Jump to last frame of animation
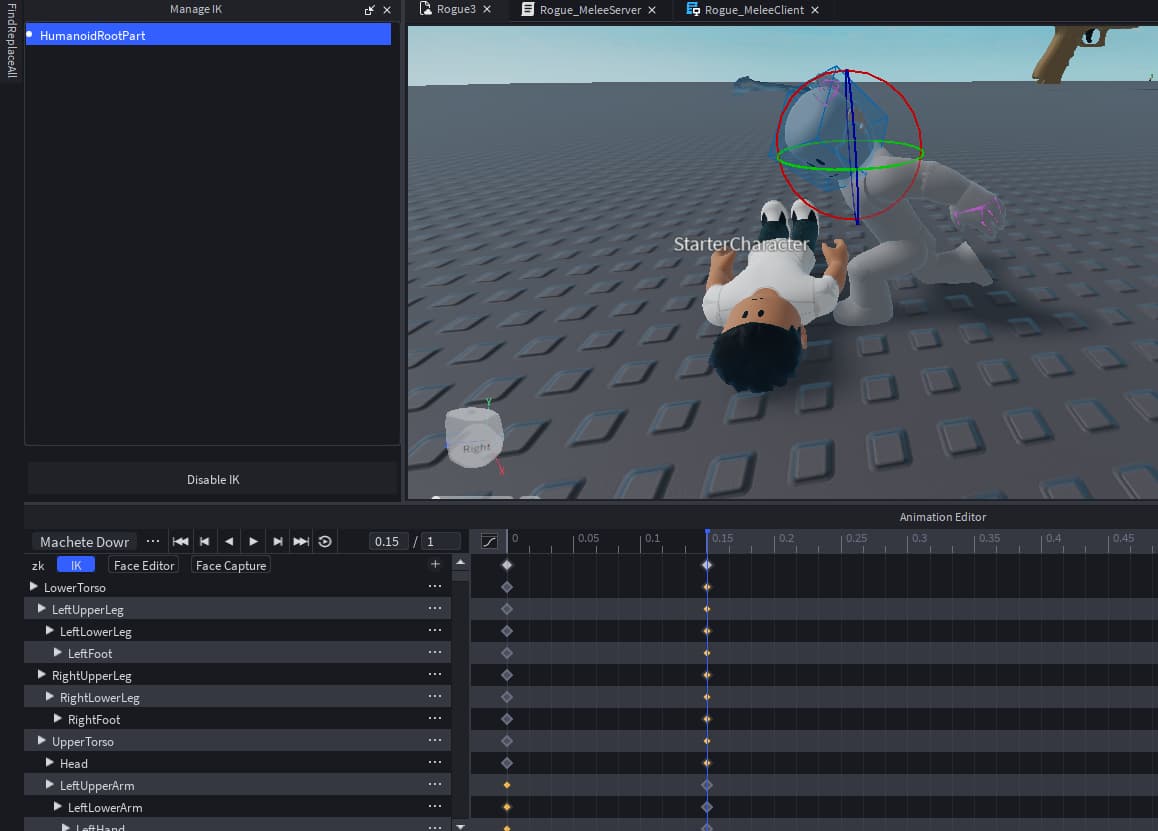The width and height of the screenshot is (1158, 831). tap(301, 541)
